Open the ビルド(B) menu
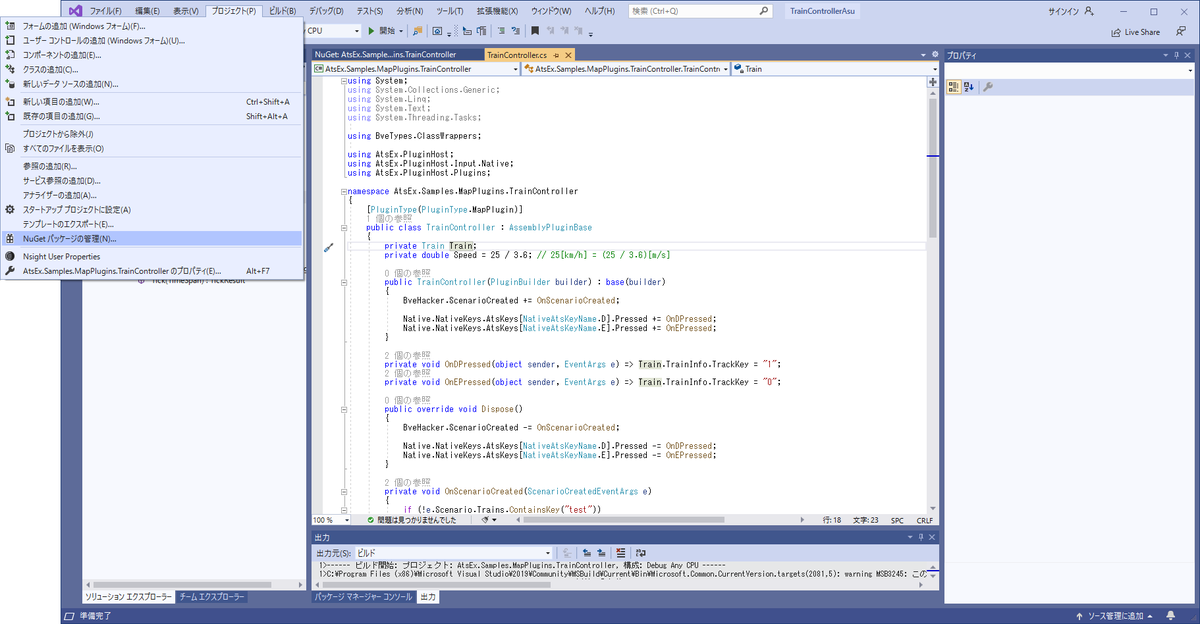 pos(283,10)
